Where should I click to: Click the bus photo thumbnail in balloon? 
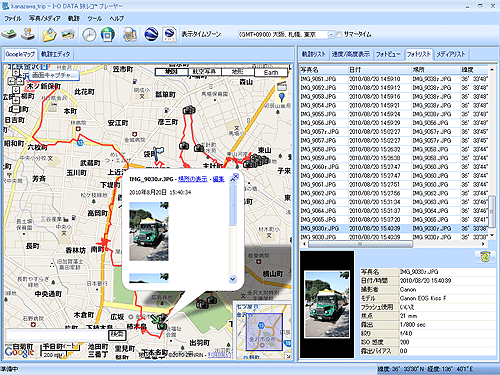click(x=149, y=231)
